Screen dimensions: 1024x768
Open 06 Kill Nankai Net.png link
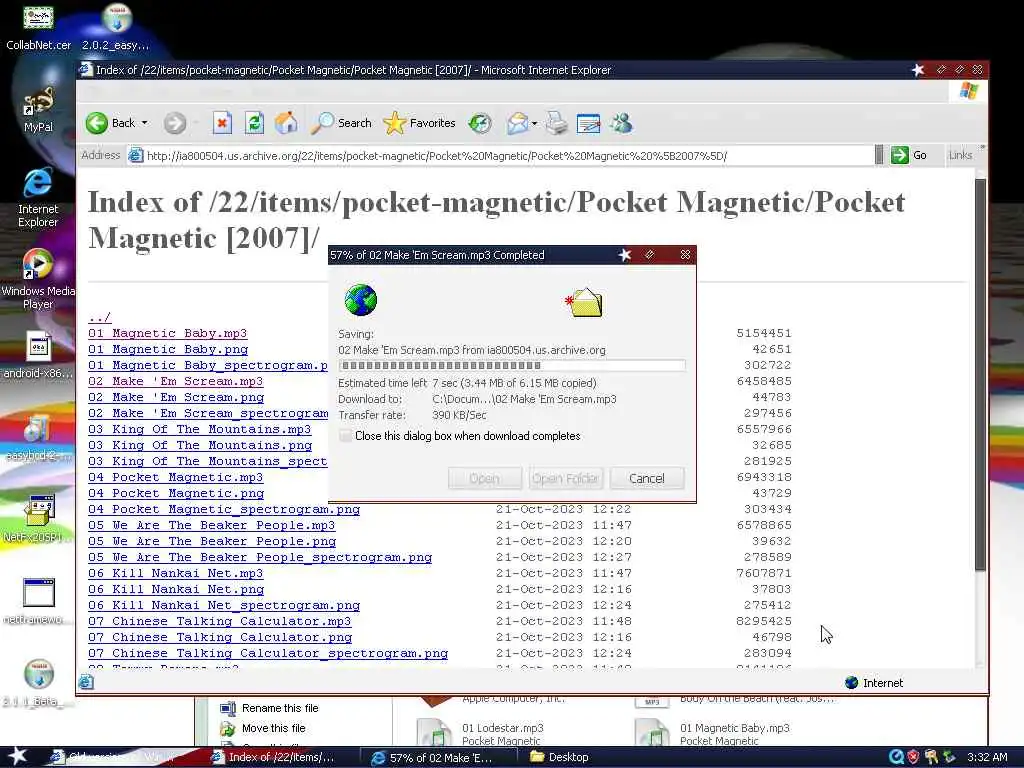click(176, 589)
